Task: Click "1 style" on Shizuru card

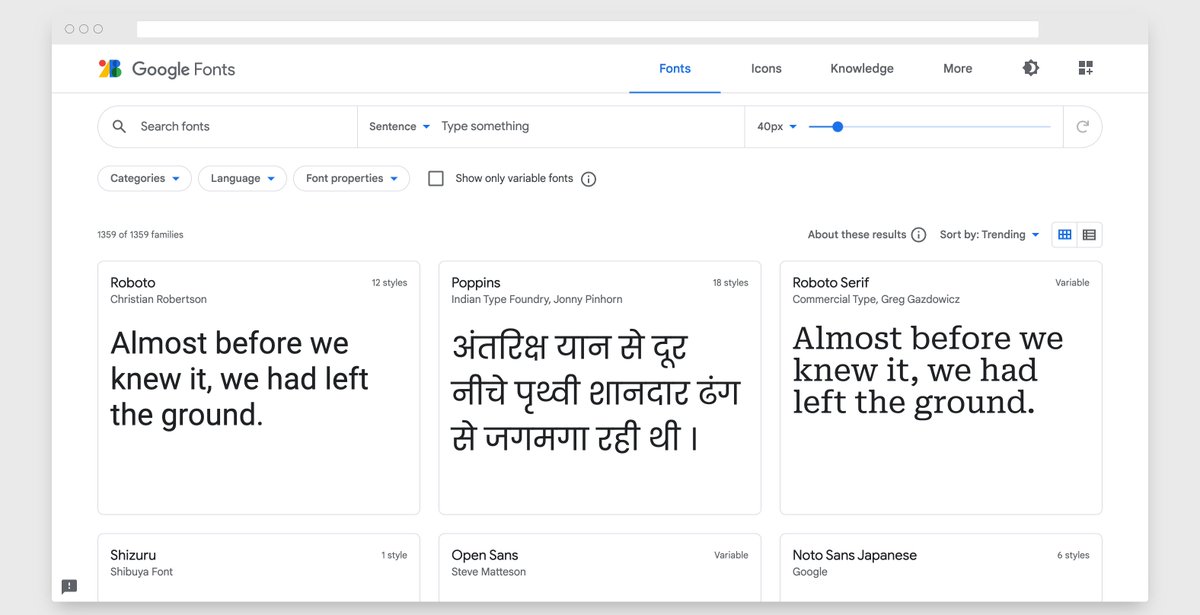Action: pos(394,555)
